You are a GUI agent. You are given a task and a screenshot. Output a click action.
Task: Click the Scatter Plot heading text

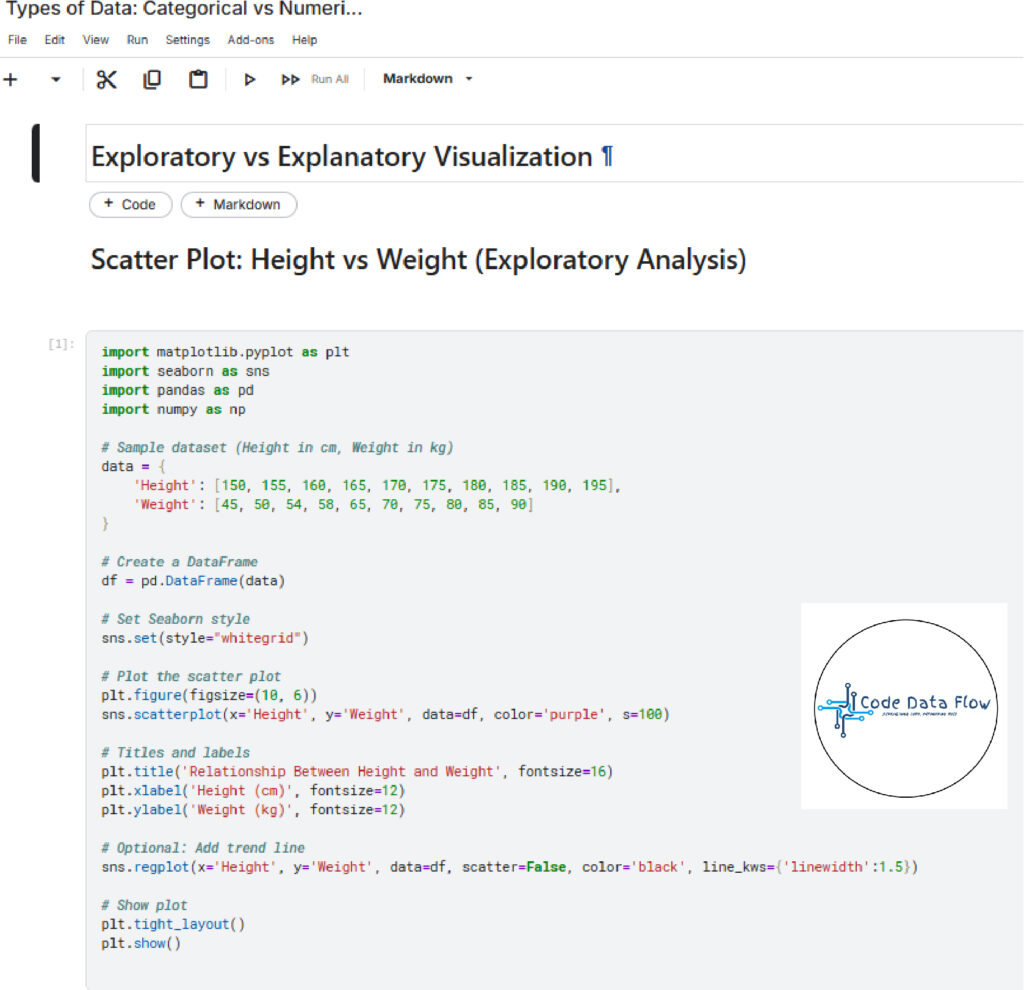(418, 260)
